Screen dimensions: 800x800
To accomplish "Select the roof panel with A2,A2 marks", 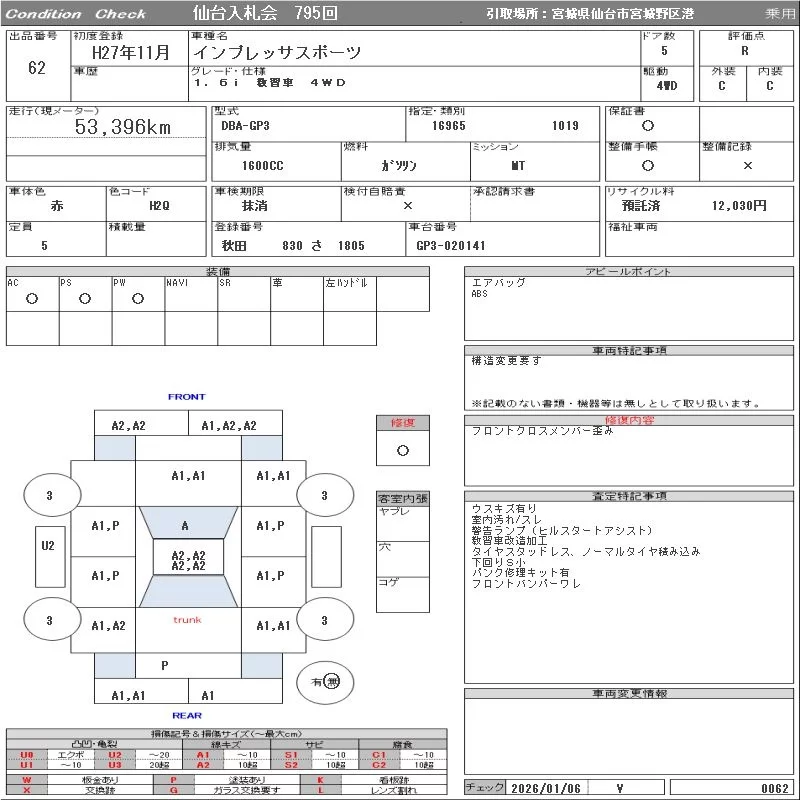I will 188,561.
